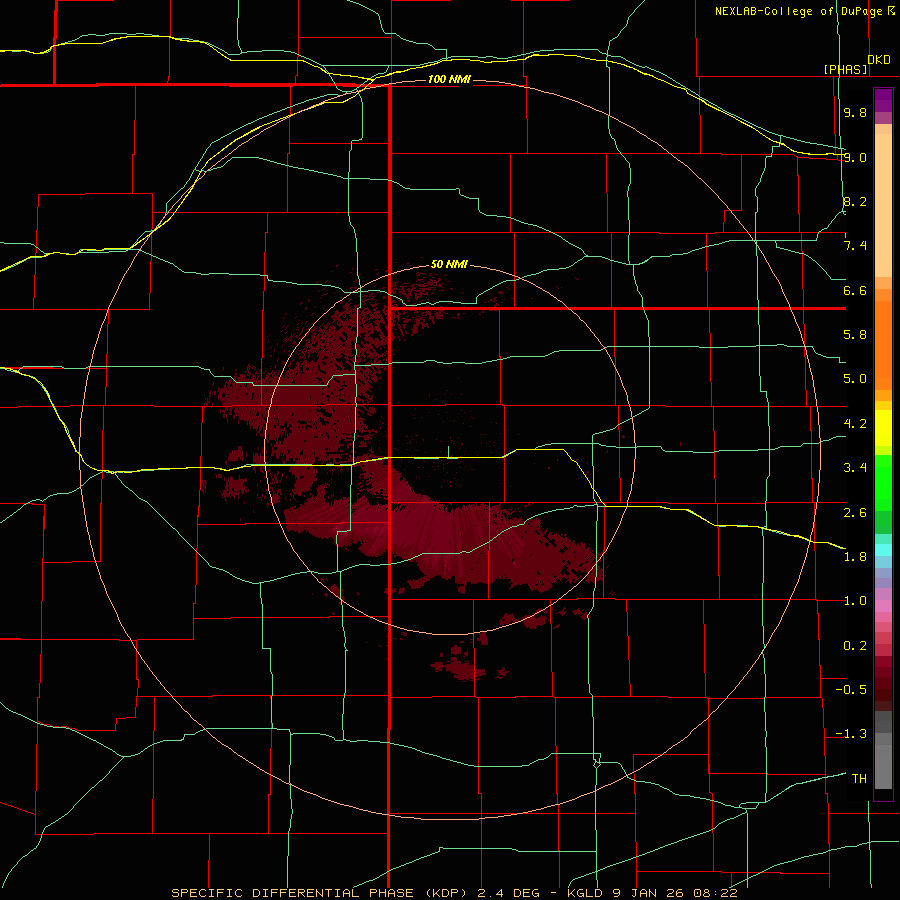This screenshot has width=900, height=900.
Task: Click the bottom caption naming KDP 2.4 DEG KGLD
Action: click(455, 893)
